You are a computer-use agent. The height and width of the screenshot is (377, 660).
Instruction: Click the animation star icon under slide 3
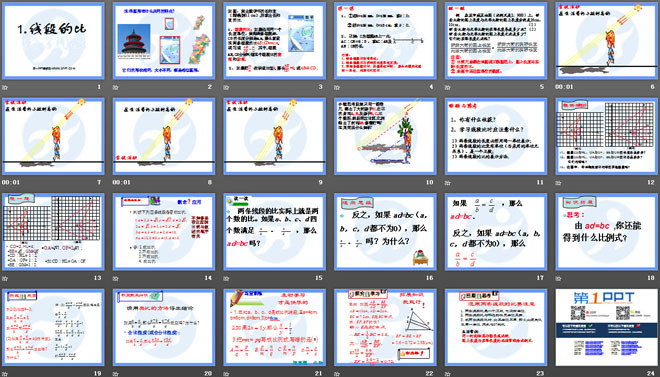pos(226,87)
